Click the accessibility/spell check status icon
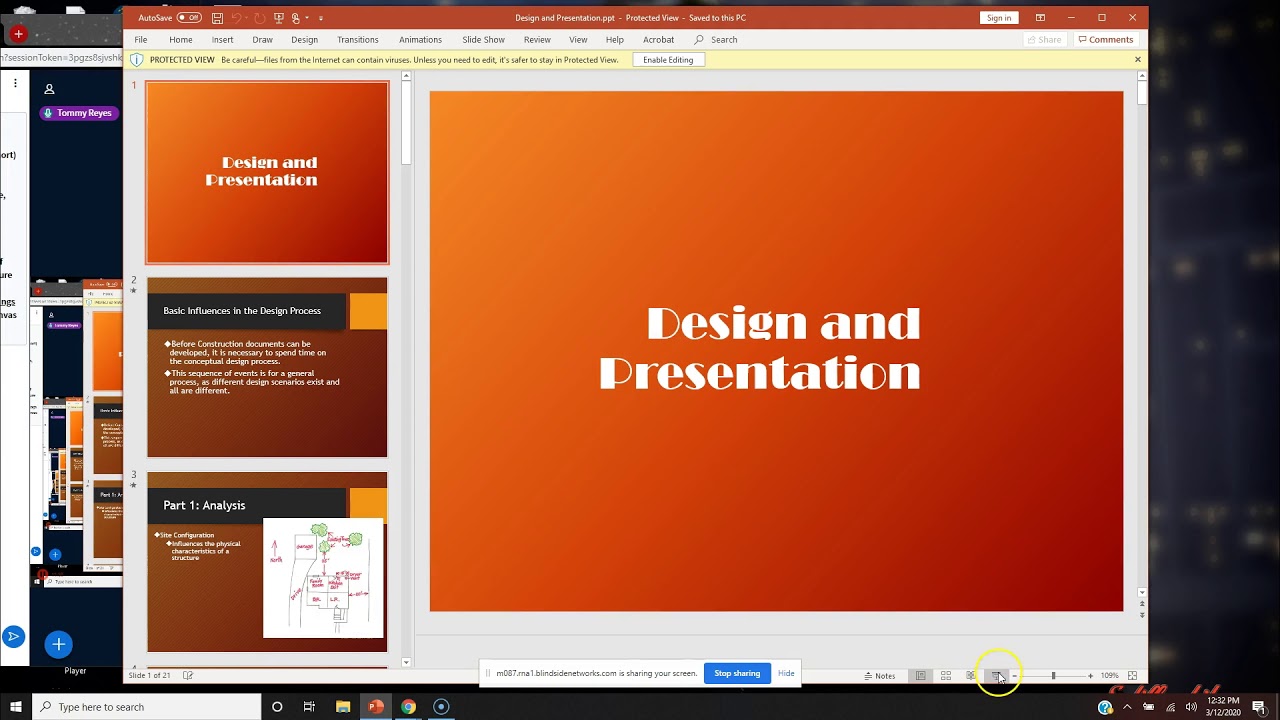1280x720 pixels. click(188, 675)
